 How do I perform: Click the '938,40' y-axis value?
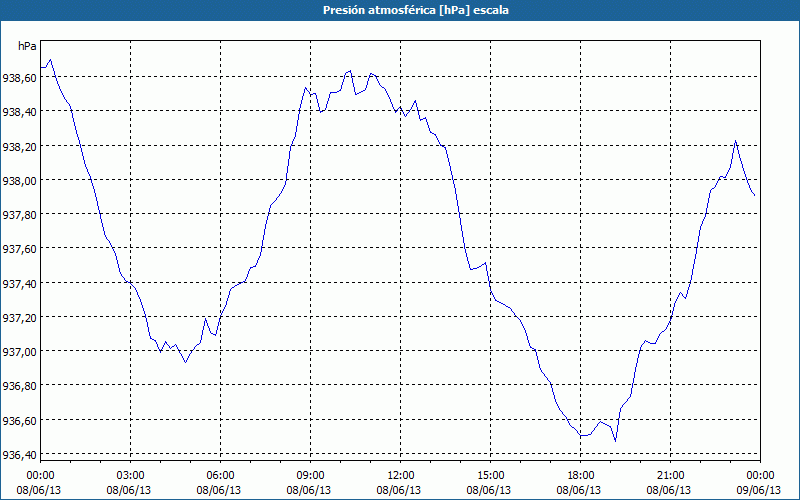coord(19,112)
